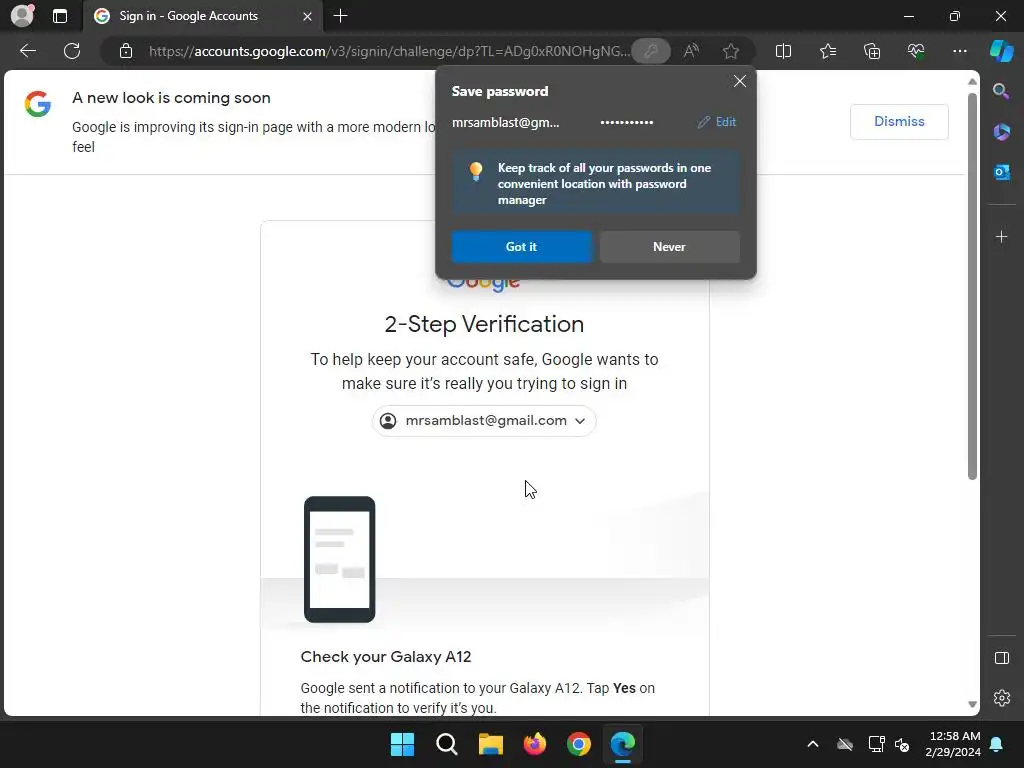Click the Google logo in banner

[x=38, y=104]
